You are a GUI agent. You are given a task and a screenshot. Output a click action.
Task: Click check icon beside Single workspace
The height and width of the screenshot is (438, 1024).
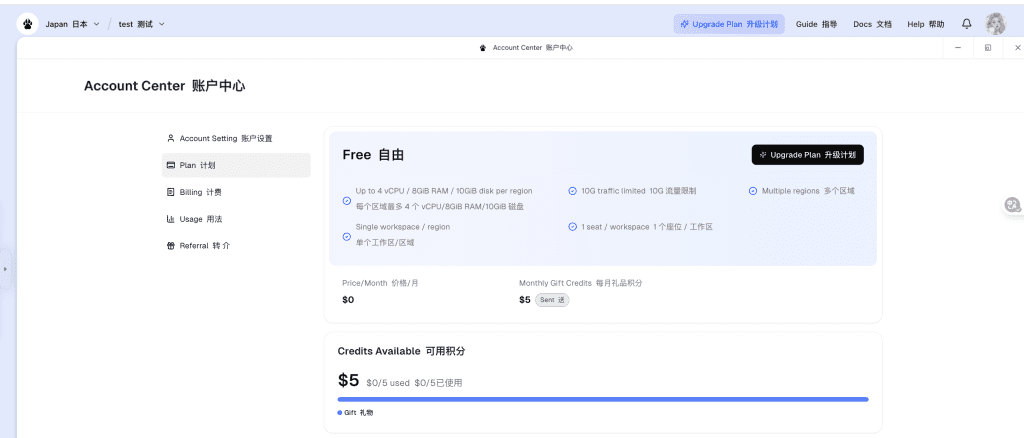click(347, 236)
